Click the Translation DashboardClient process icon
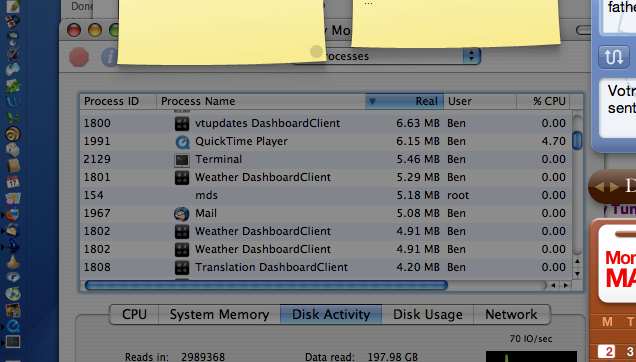This screenshot has width=636, height=362. (182, 267)
